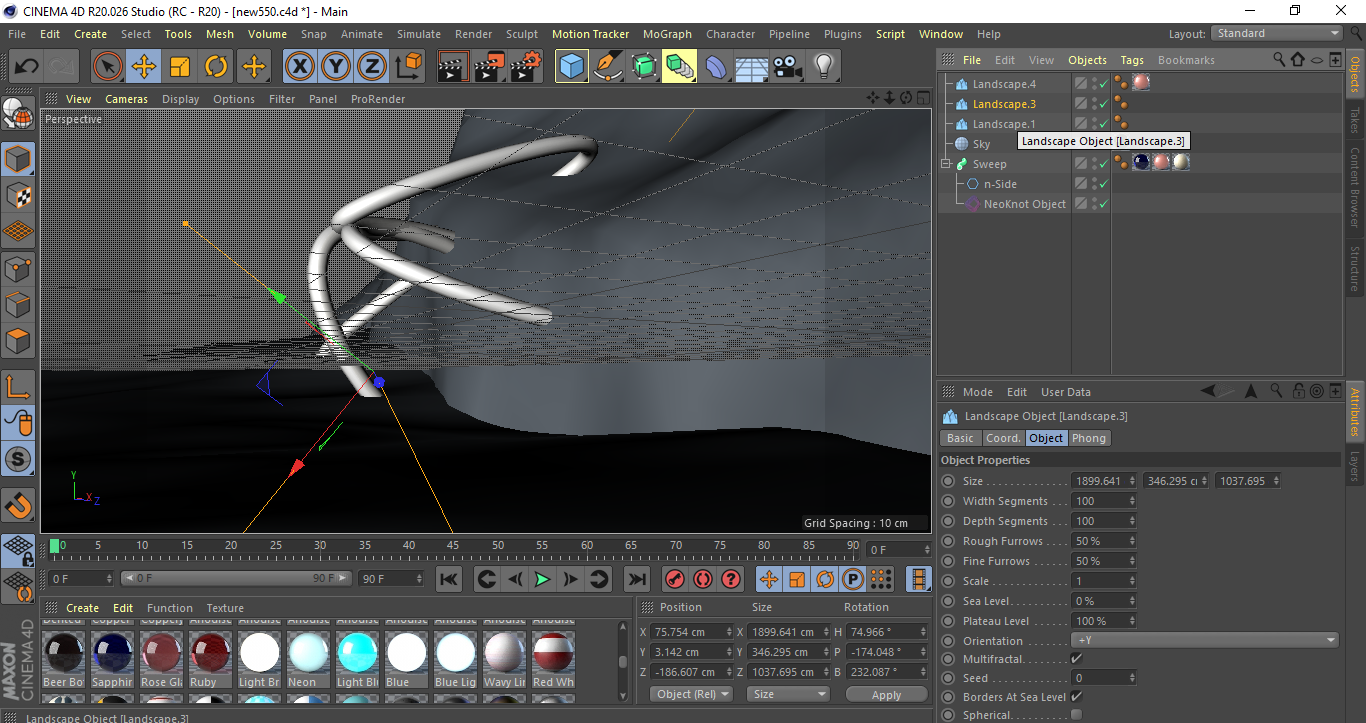
Task: Open the MoGraph menu
Action: pos(667,34)
